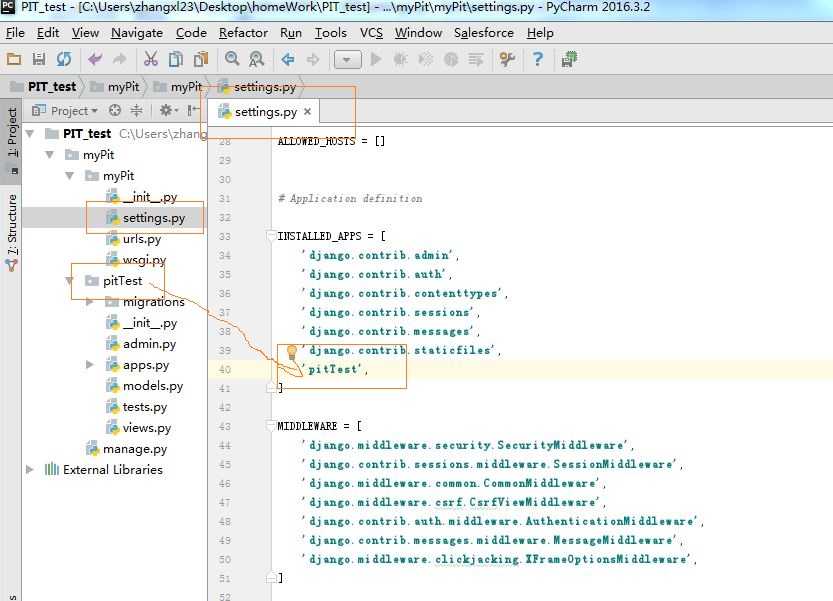Image resolution: width=833 pixels, height=601 pixels.
Task: Click the green icon after Help
Action: click(x=569, y=59)
